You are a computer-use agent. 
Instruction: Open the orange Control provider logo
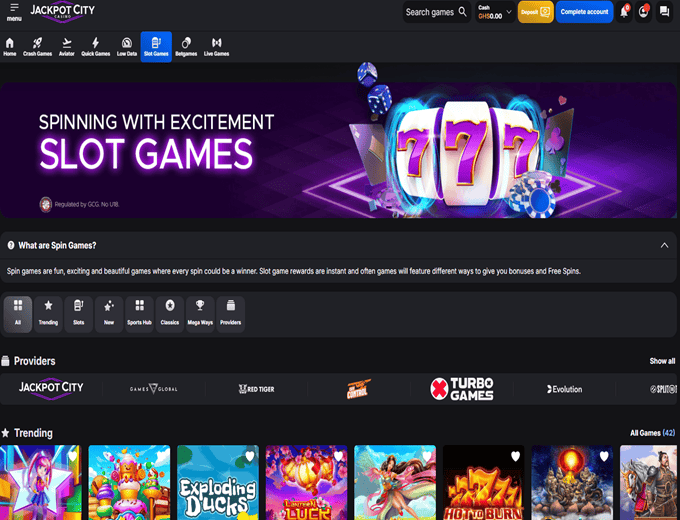358,389
